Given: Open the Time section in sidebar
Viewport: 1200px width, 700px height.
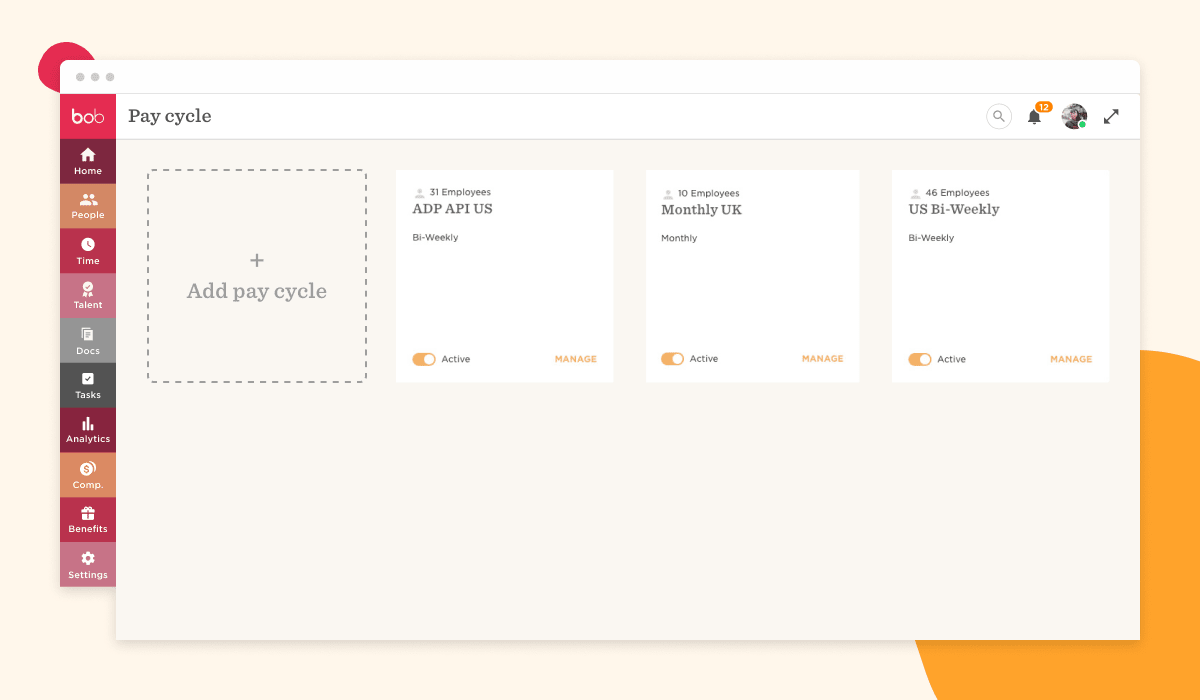Looking at the screenshot, I should click(x=88, y=251).
